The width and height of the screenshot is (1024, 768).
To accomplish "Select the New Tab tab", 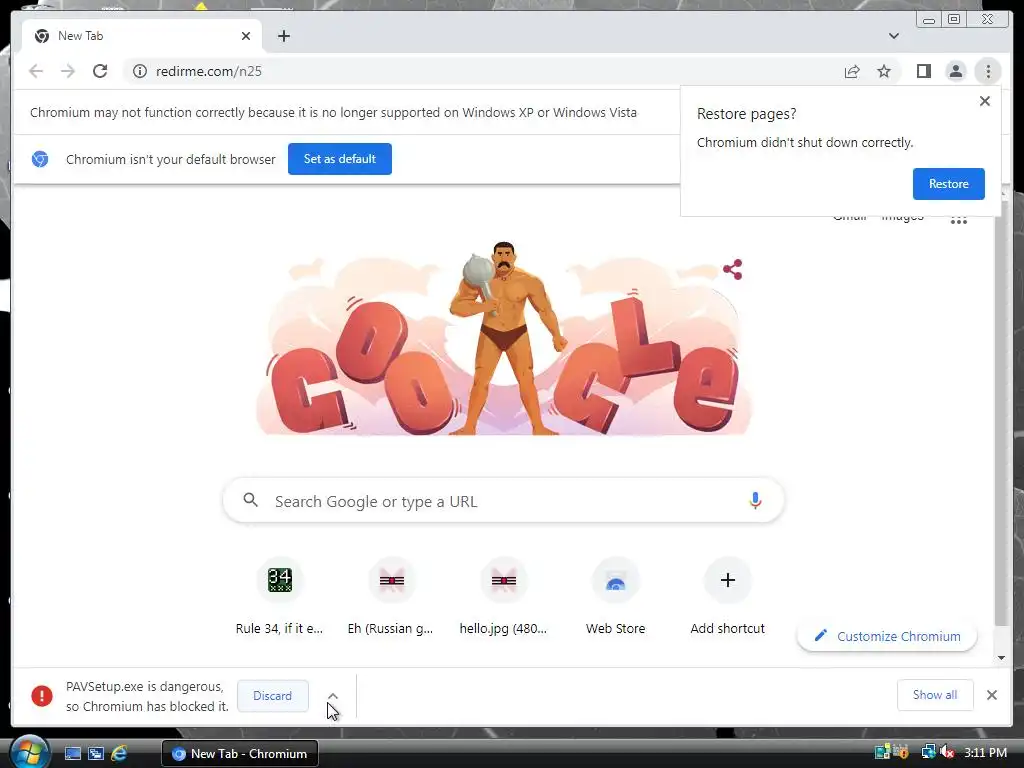I will click(142, 36).
